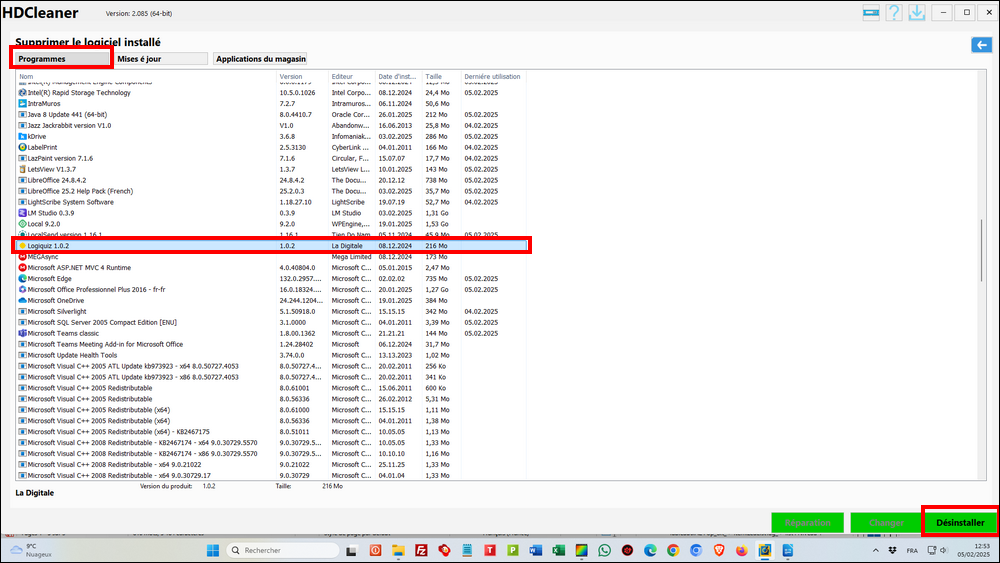Viewport: 1000px width, 563px height.
Task: Click the IntraMuros program icon
Action: (22, 103)
